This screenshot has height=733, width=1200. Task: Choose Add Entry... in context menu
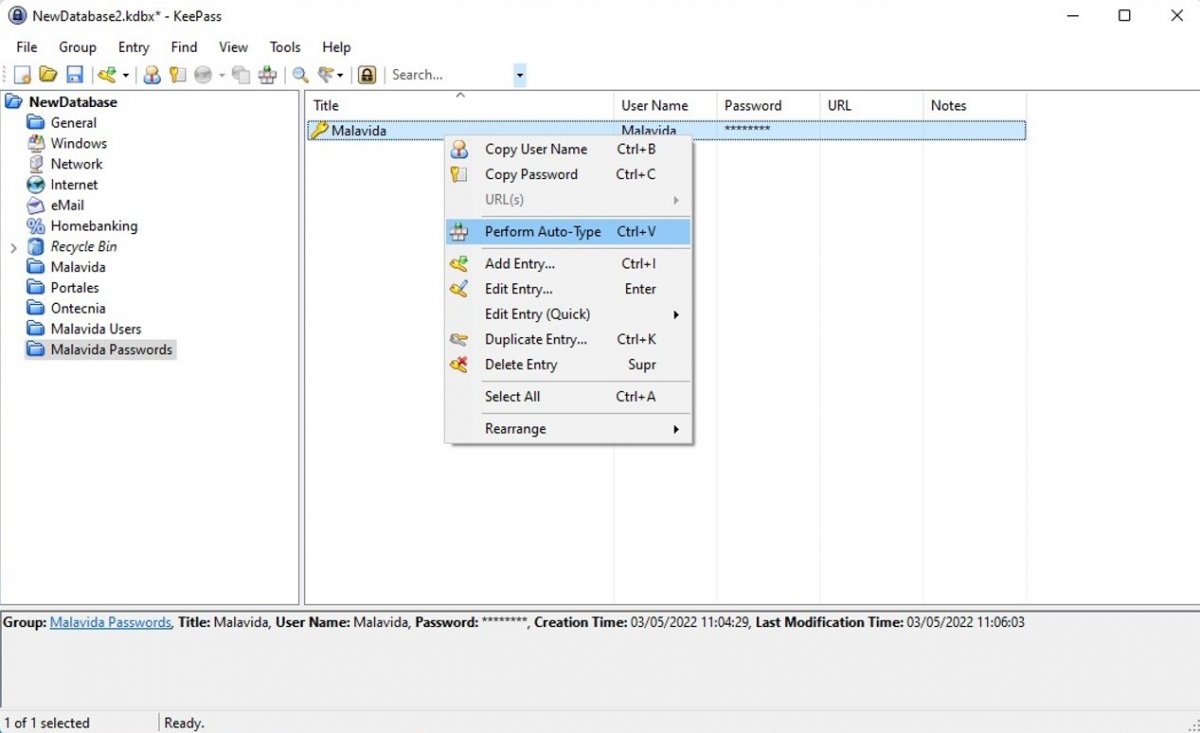[568, 264]
